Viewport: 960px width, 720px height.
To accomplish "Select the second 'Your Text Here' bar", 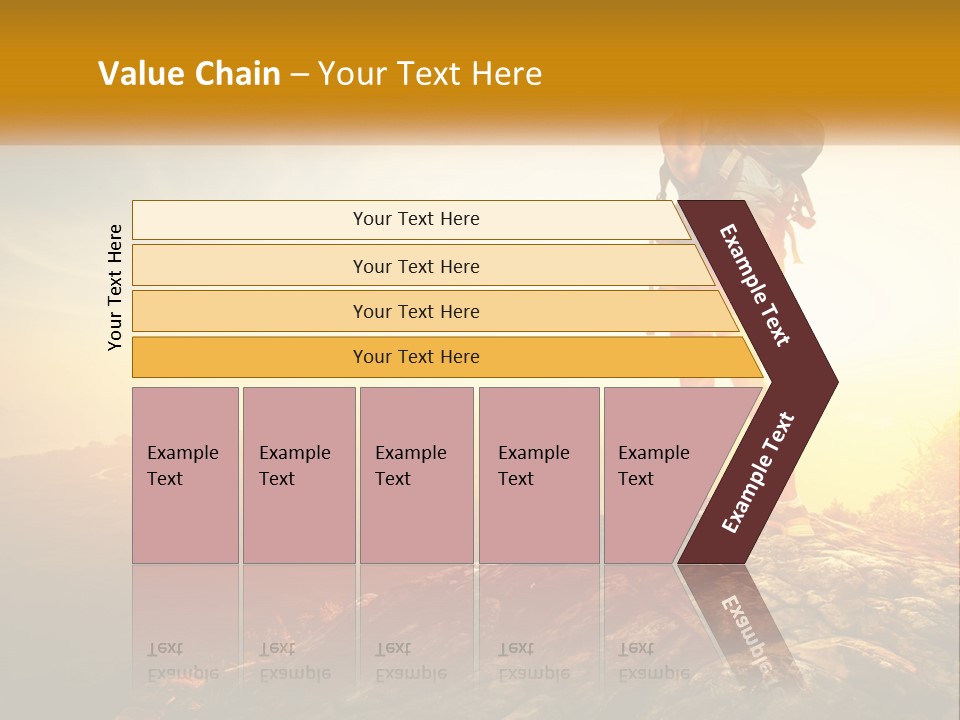I will click(422, 265).
